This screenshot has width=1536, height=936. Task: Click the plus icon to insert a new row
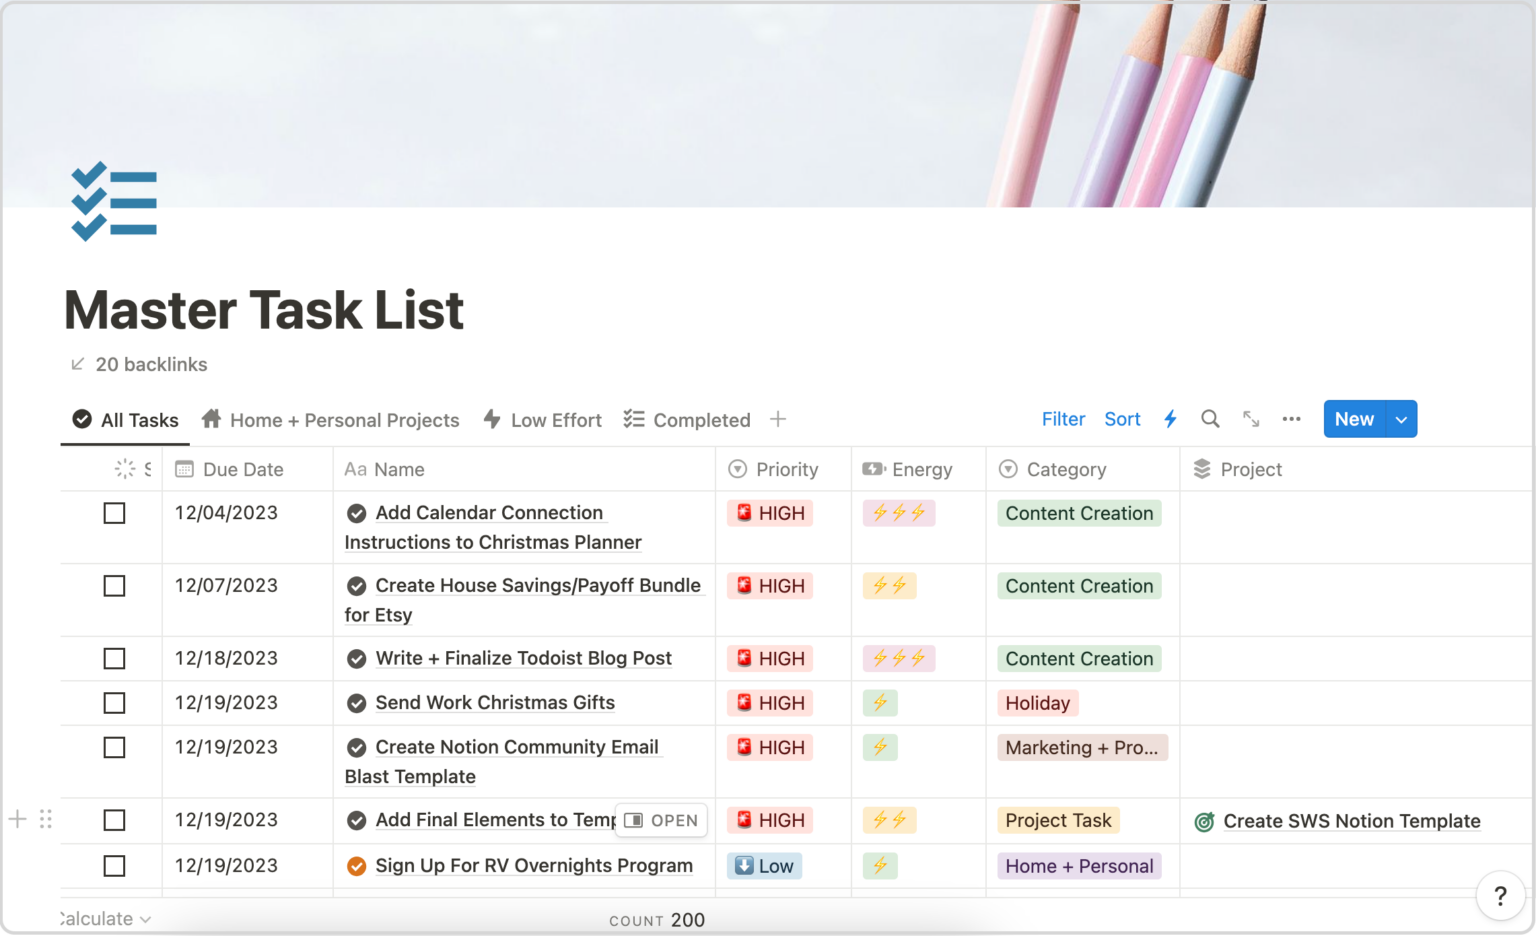tap(16, 819)
